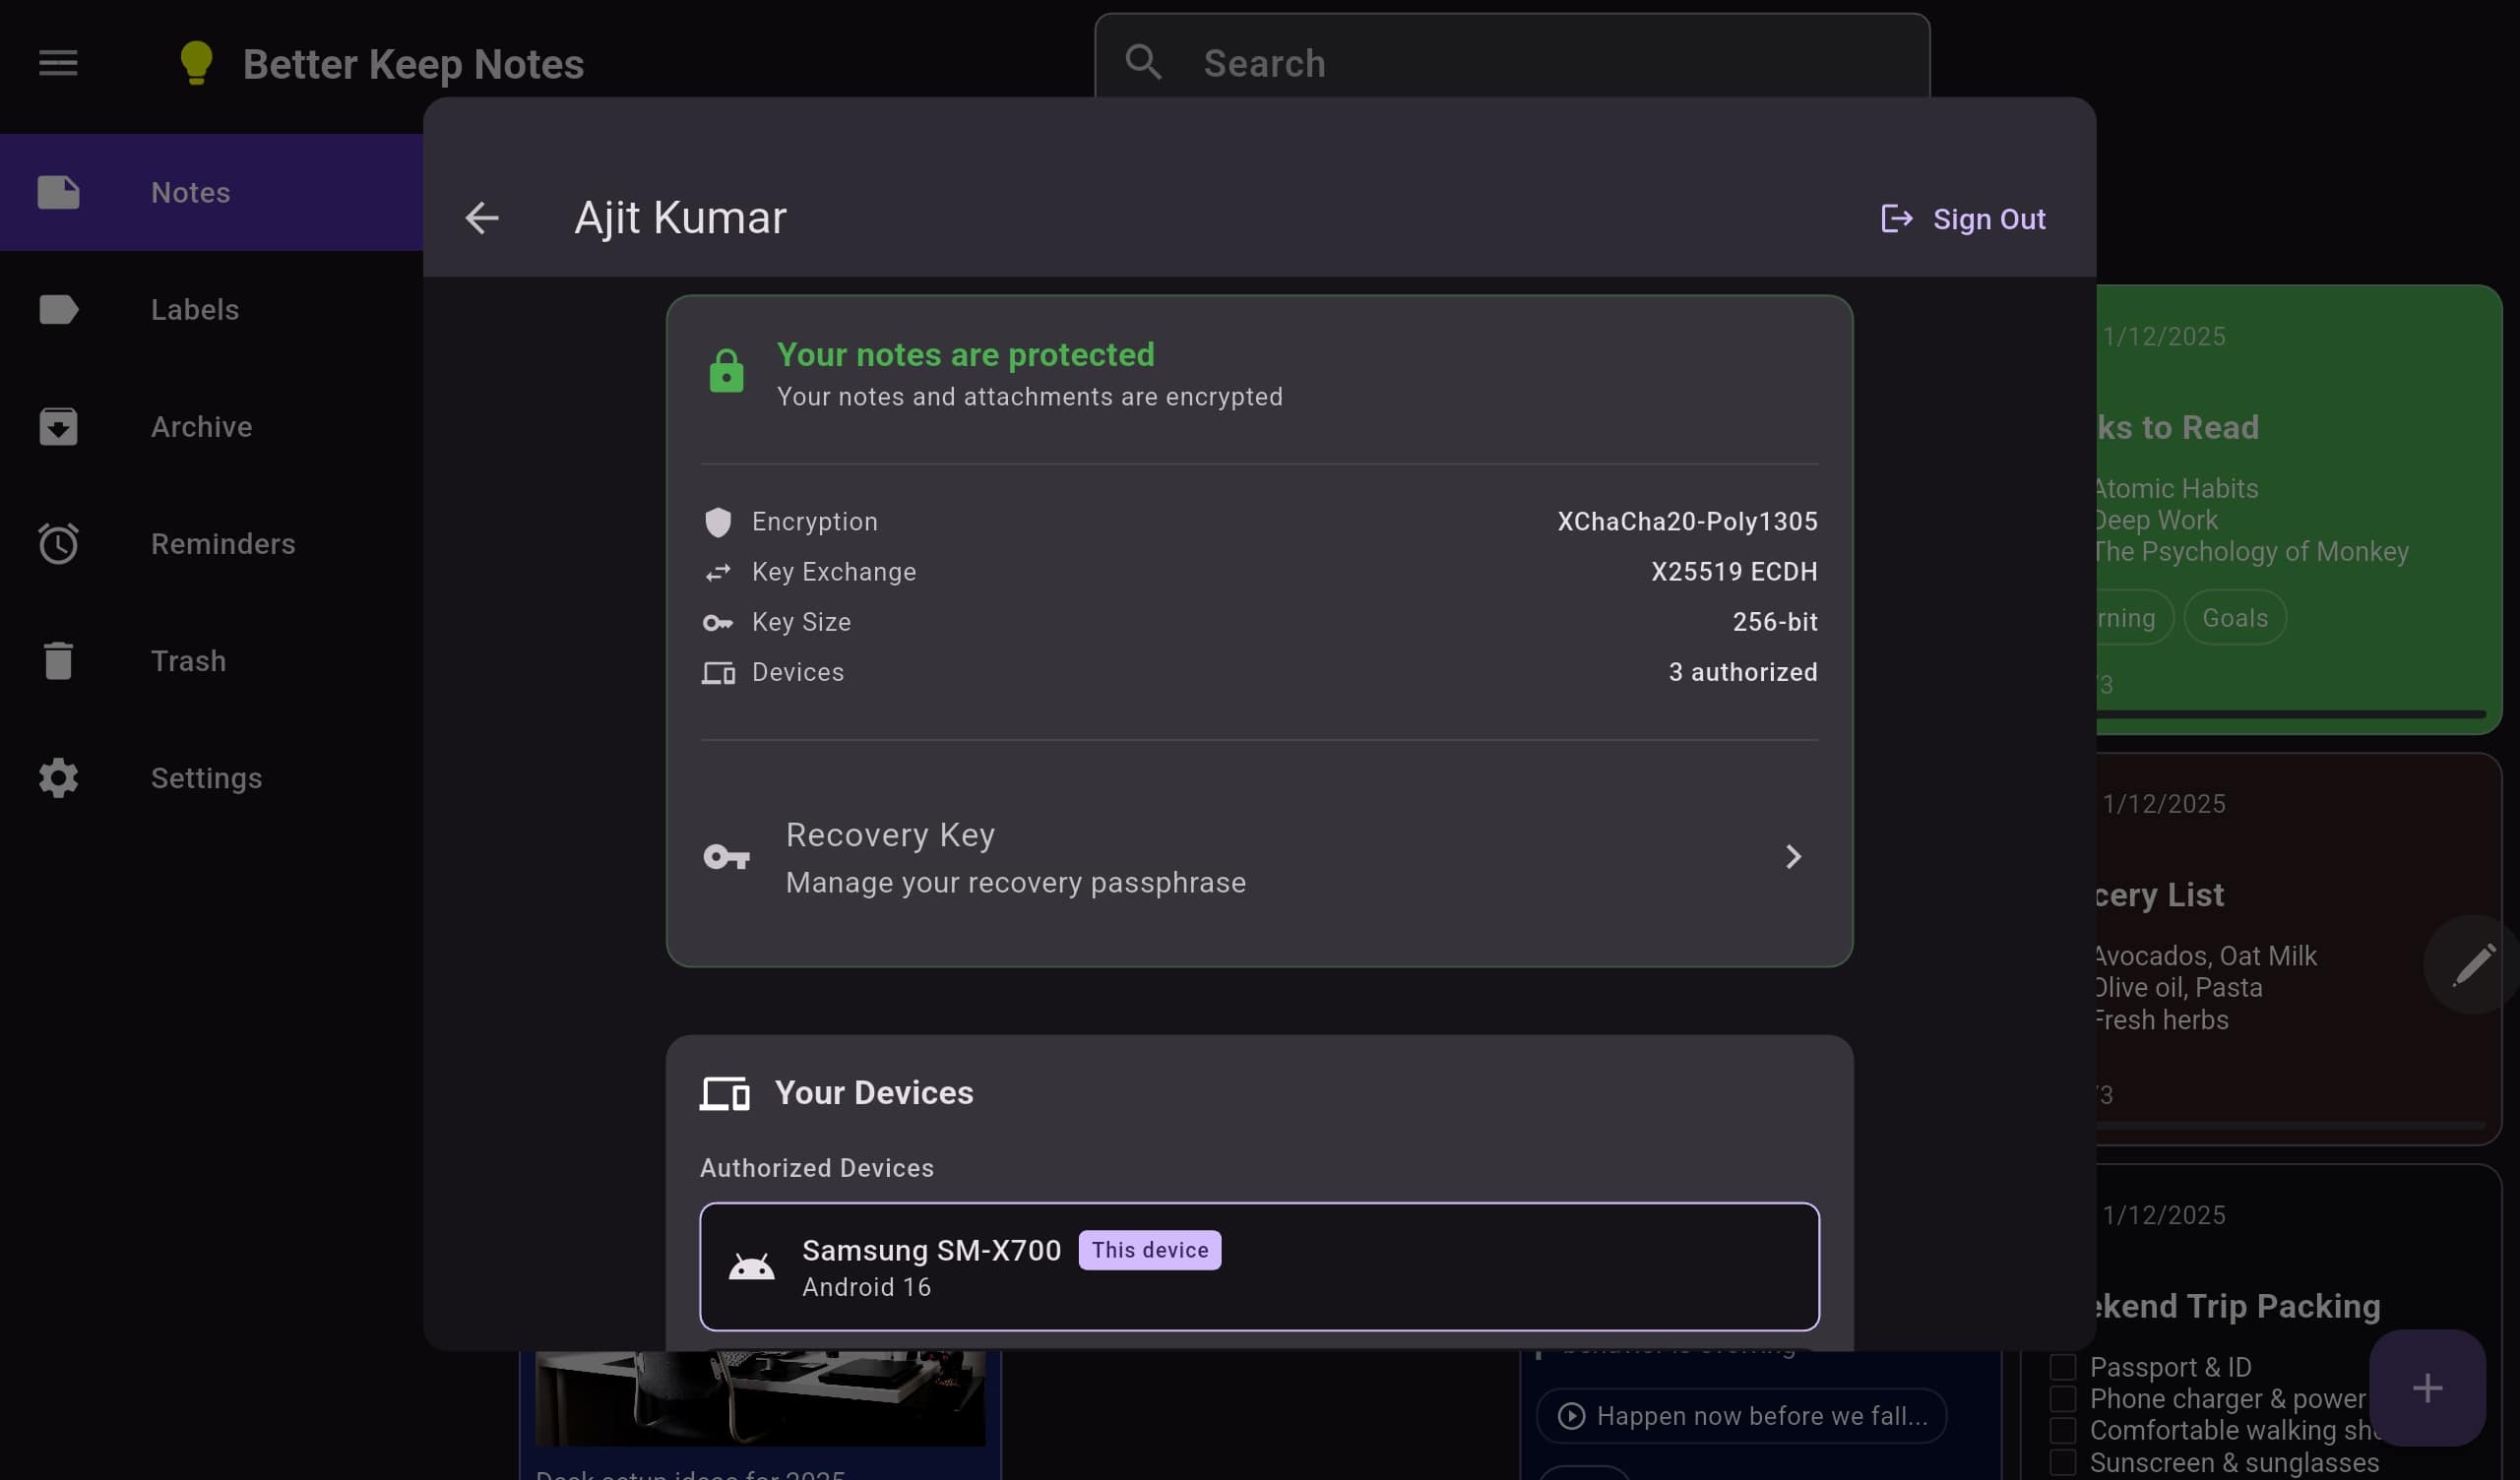Click the green lock protection icon

pyautogui.click(x=726, y=371)
